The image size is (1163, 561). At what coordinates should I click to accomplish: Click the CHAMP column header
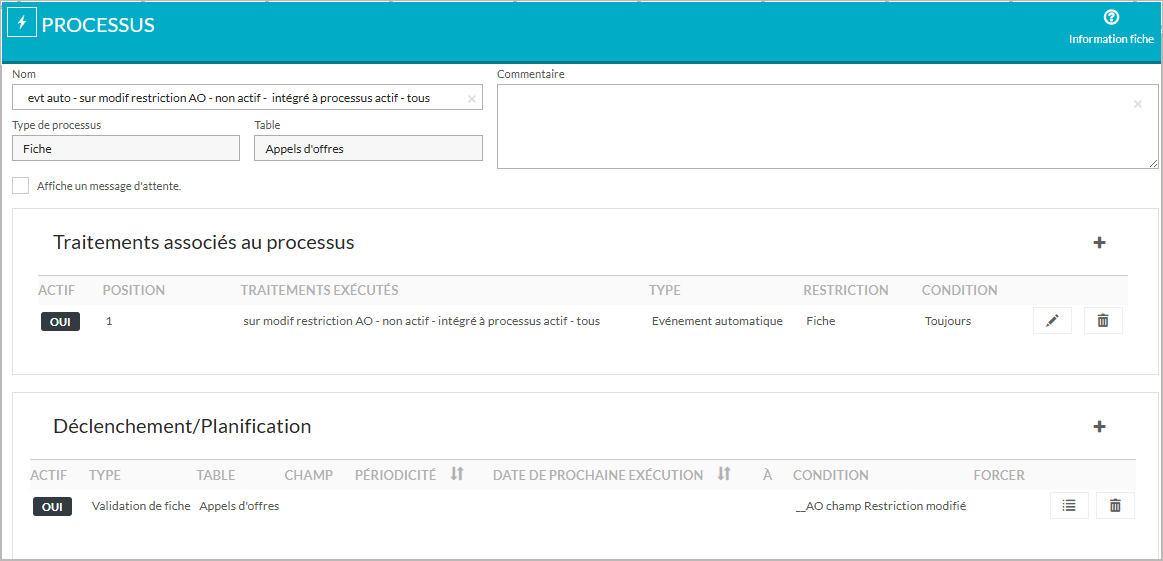[x=309, y=474]
